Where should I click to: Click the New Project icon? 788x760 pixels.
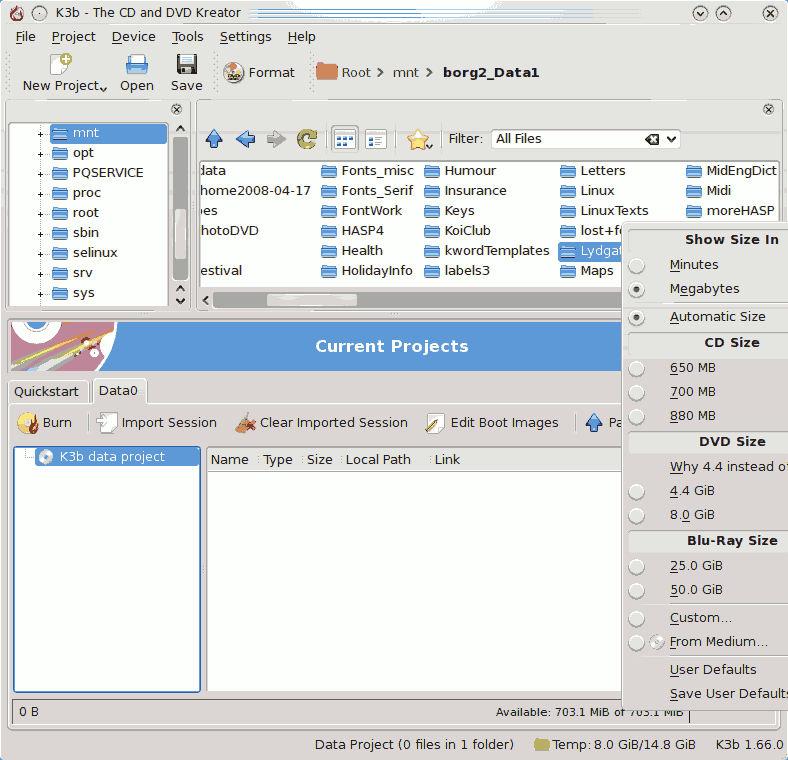[61, 65]
